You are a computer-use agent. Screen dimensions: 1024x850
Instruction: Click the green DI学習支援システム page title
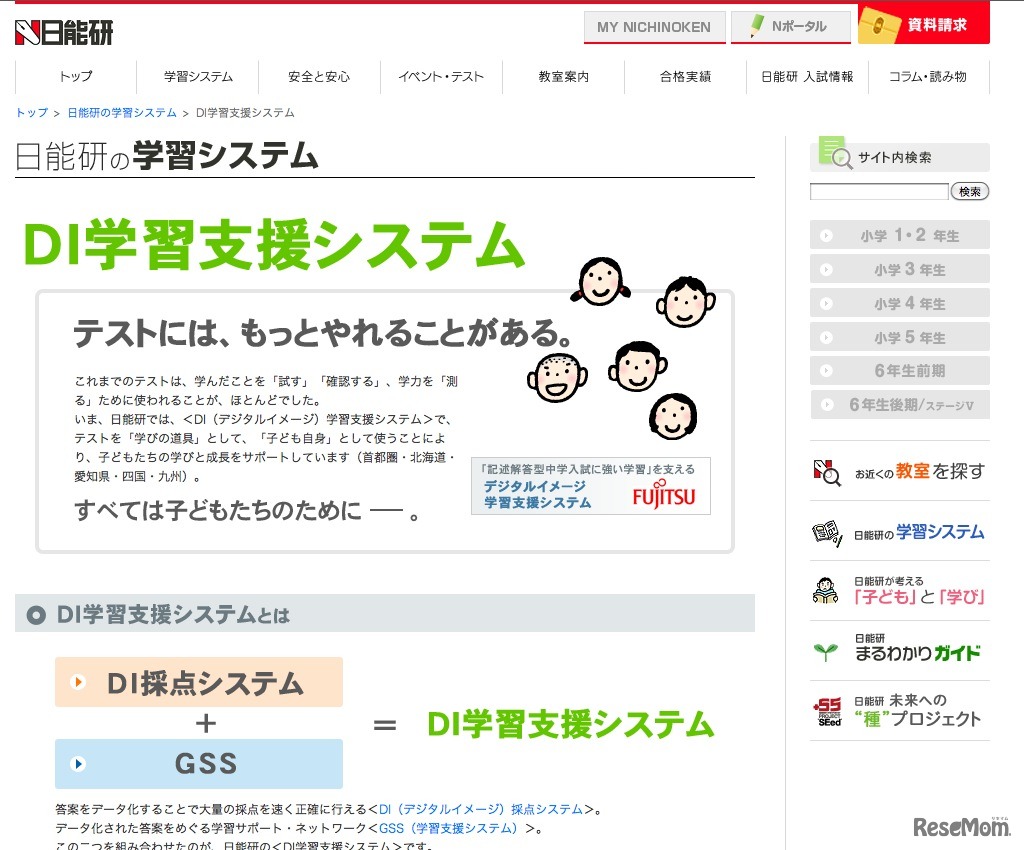pyautogui.click(x=274, y=245)
